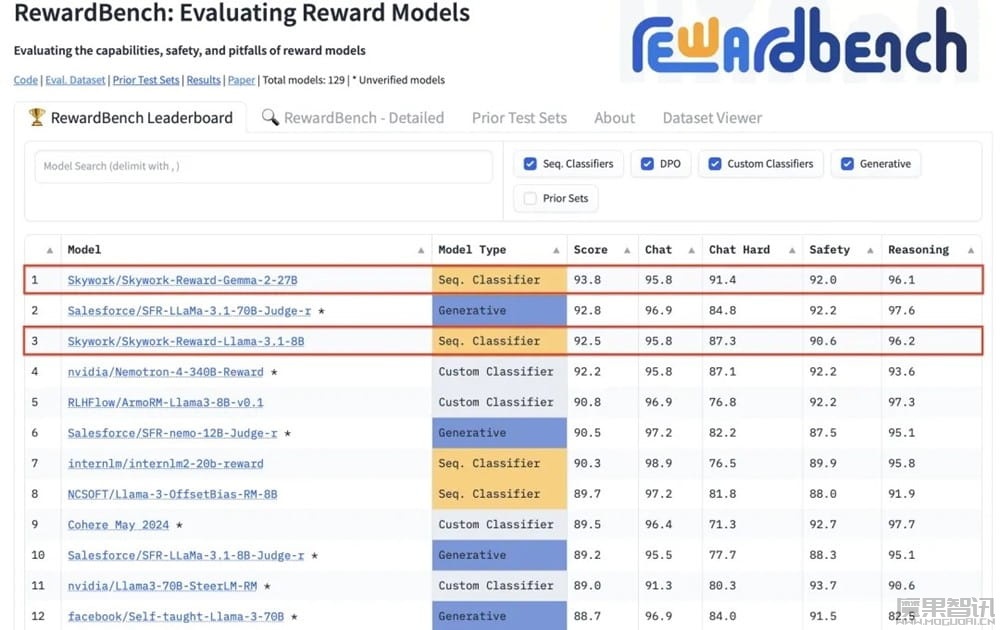Select Generative cell for SFR-nemo-12B row
Screen dimensions: 1000x630
(x=499, y=433)
